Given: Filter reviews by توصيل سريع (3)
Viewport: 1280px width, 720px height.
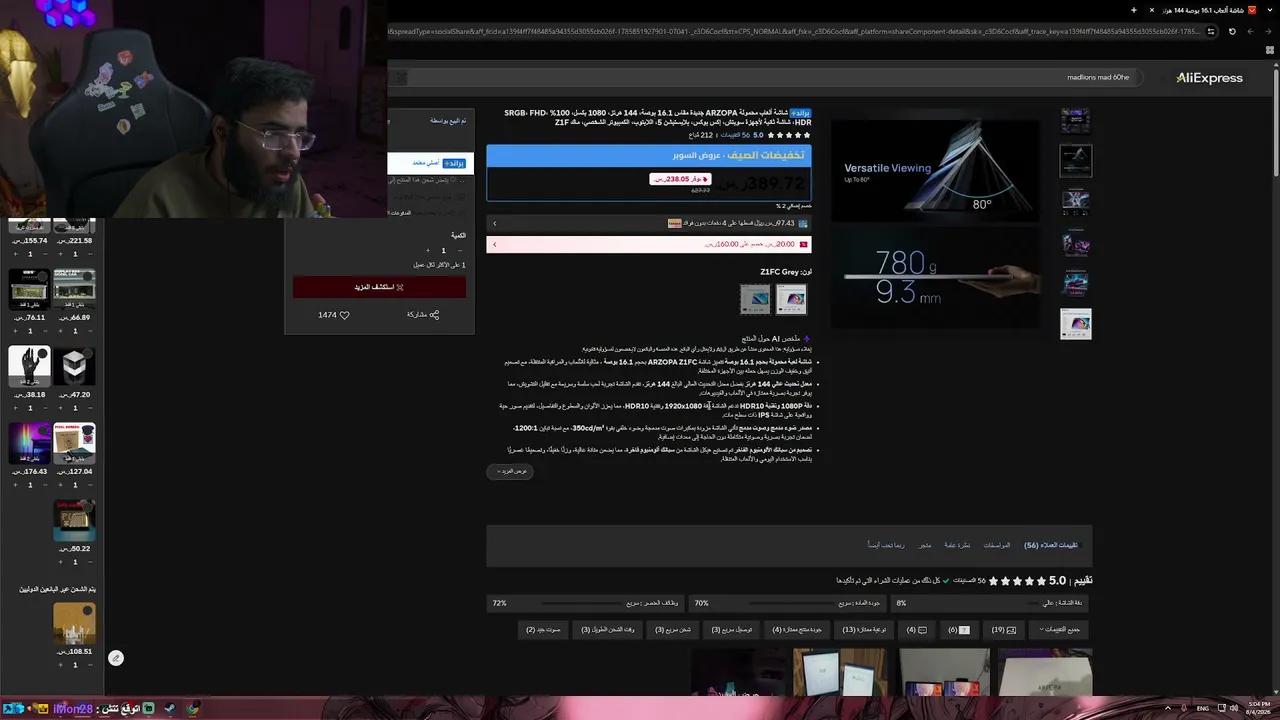Looking at the screenshot, I should [x=732, y=630].
